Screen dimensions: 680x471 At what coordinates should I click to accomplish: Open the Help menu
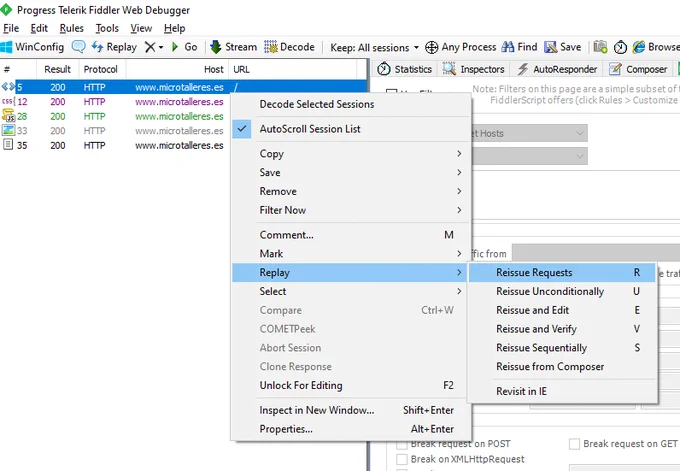174,28
